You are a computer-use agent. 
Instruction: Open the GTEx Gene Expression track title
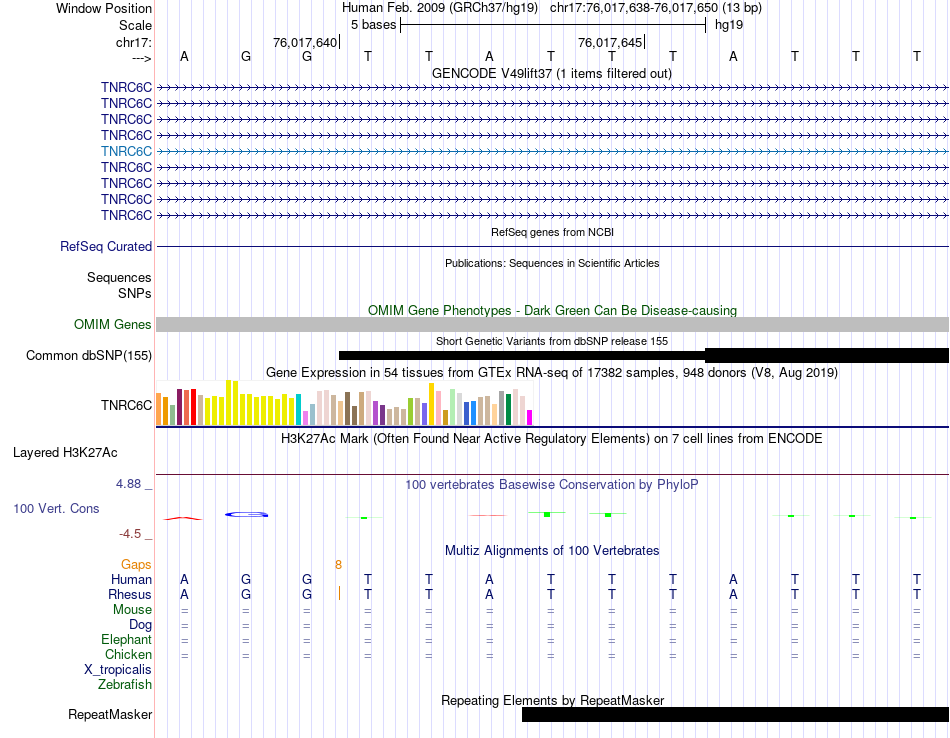click(x=552, y=373)
